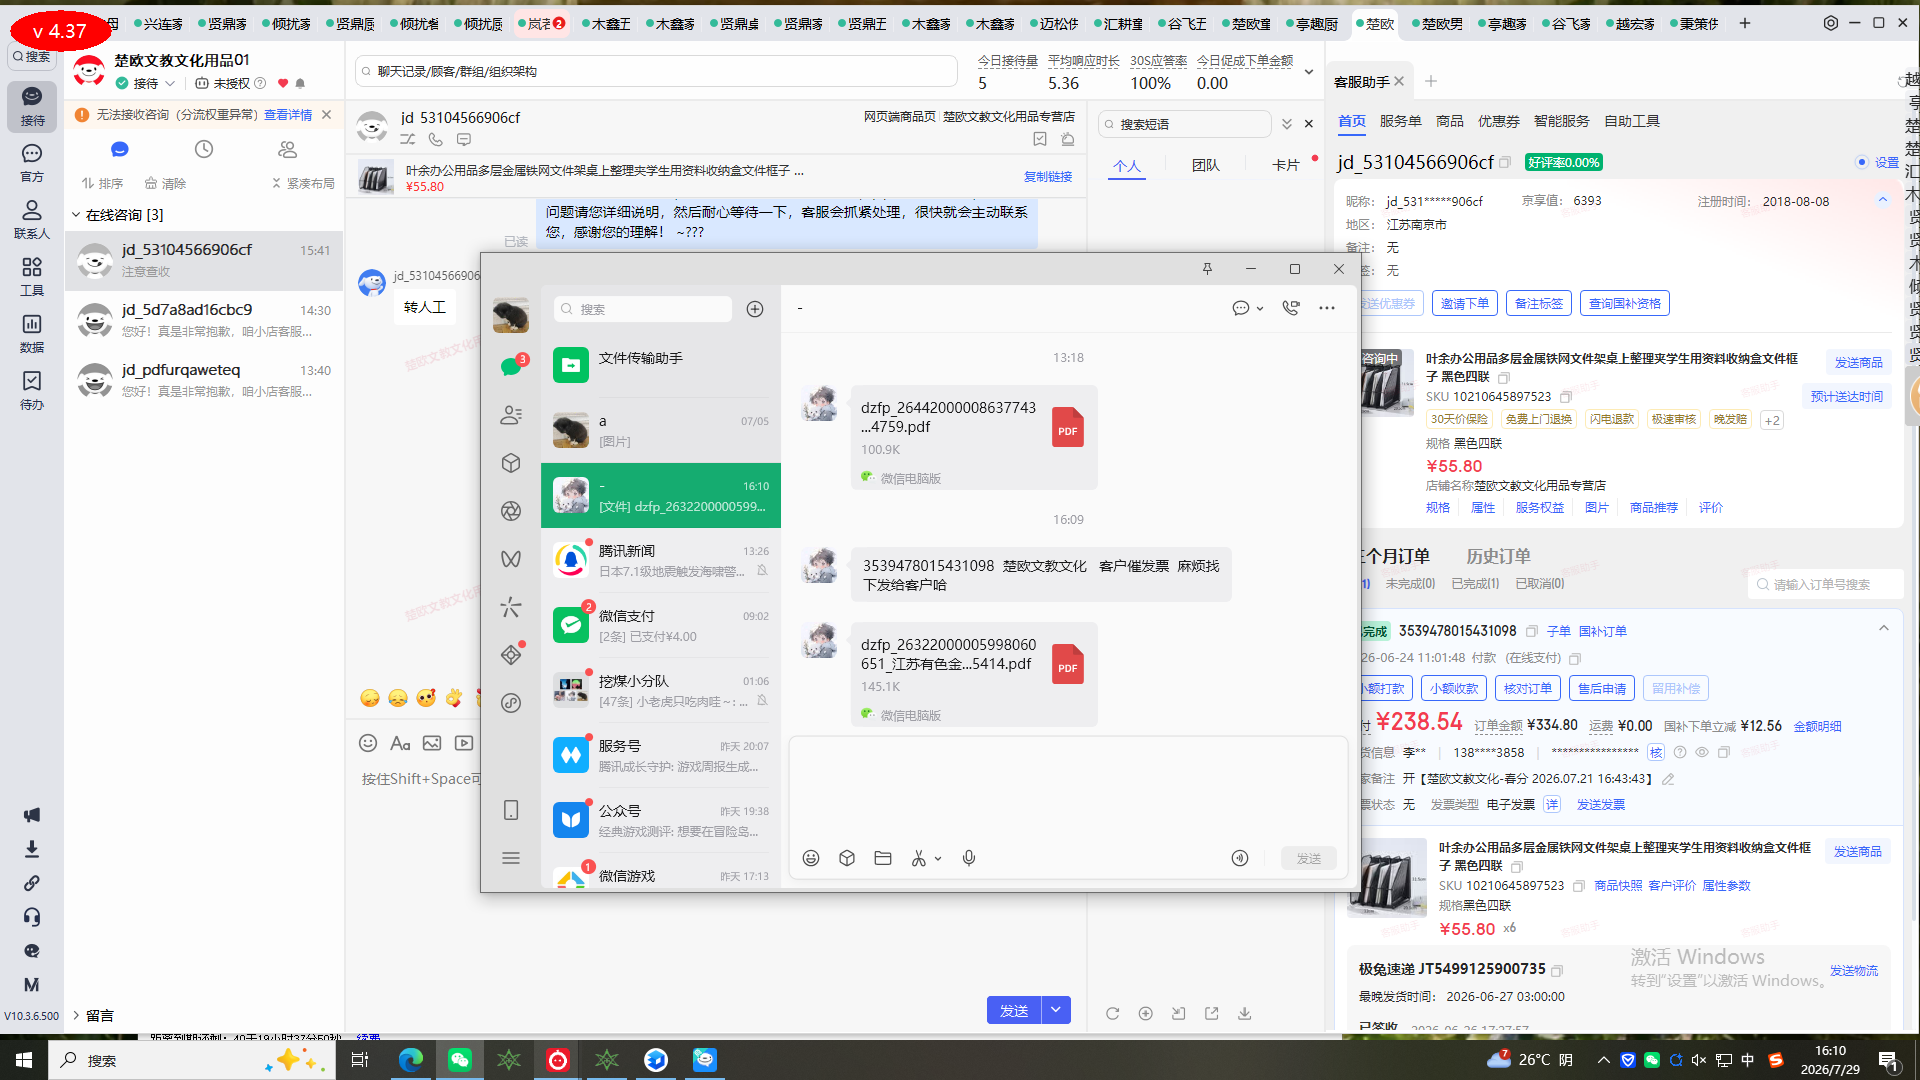The height and width of the screenshot is (1080, 1920).
Task: Switch to the 历史订单 tab
Action: coord(1498,556)
